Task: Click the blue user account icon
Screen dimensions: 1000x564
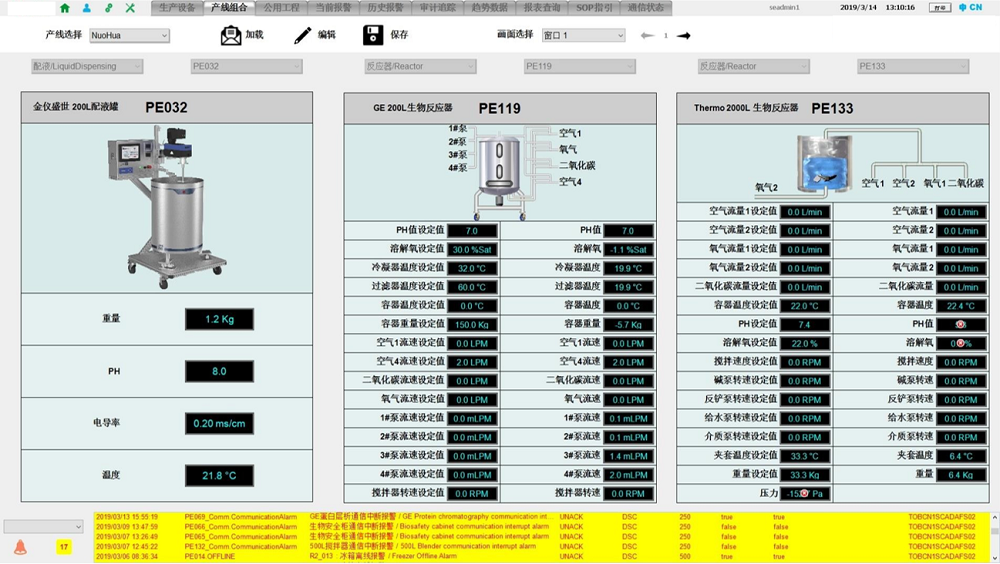Action: point(87,8)
